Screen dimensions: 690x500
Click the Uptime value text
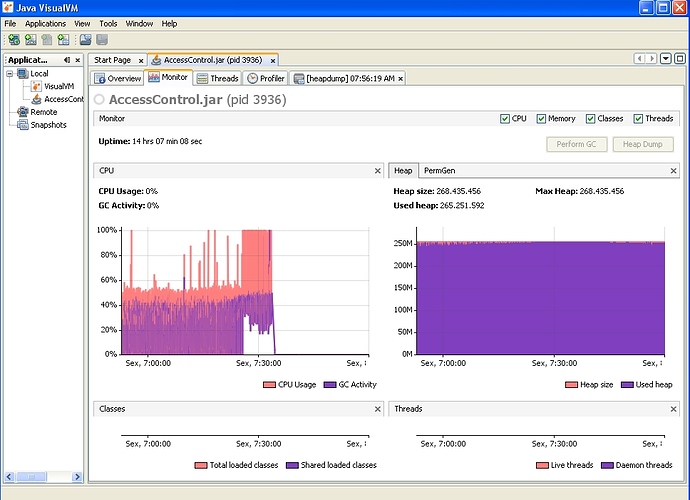pyautogui.click(x=167, y=141)
